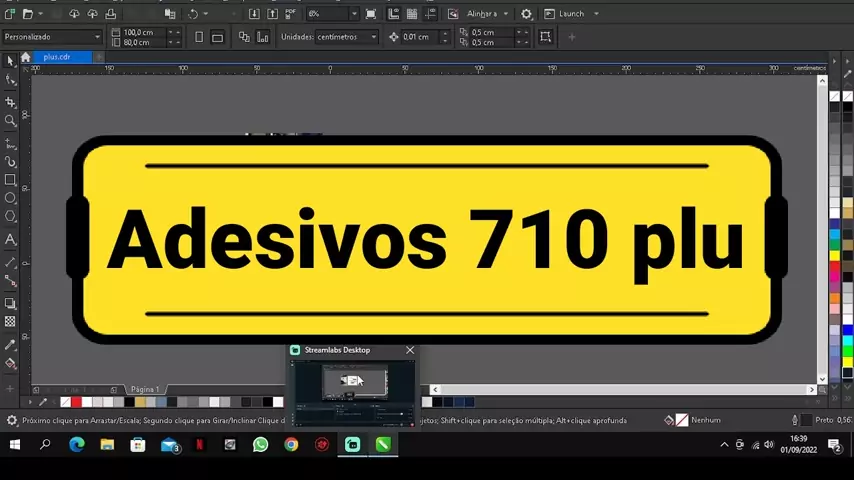Screen dimensions: 854x480
Task: Pick the Ellipse tool
Action: pyautogui.click(x=10, y=198)
